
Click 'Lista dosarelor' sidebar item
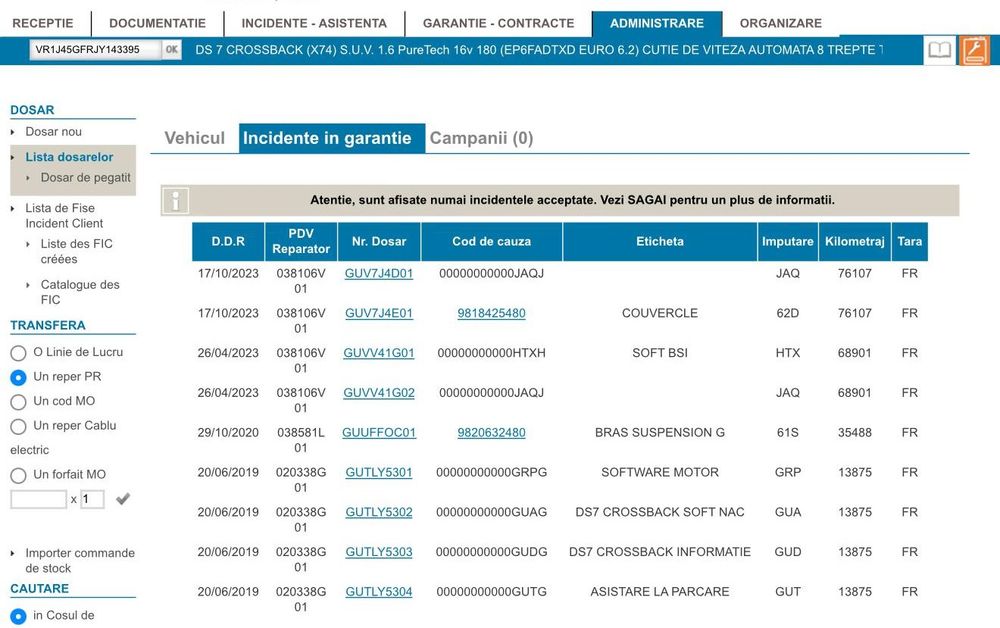pos(69,157)
